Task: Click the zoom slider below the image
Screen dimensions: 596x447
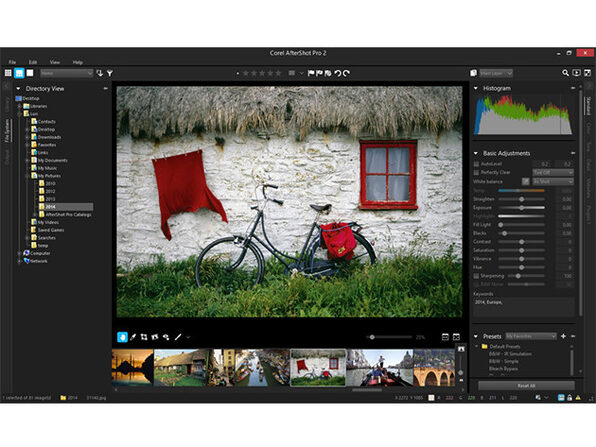Action: 389,337
